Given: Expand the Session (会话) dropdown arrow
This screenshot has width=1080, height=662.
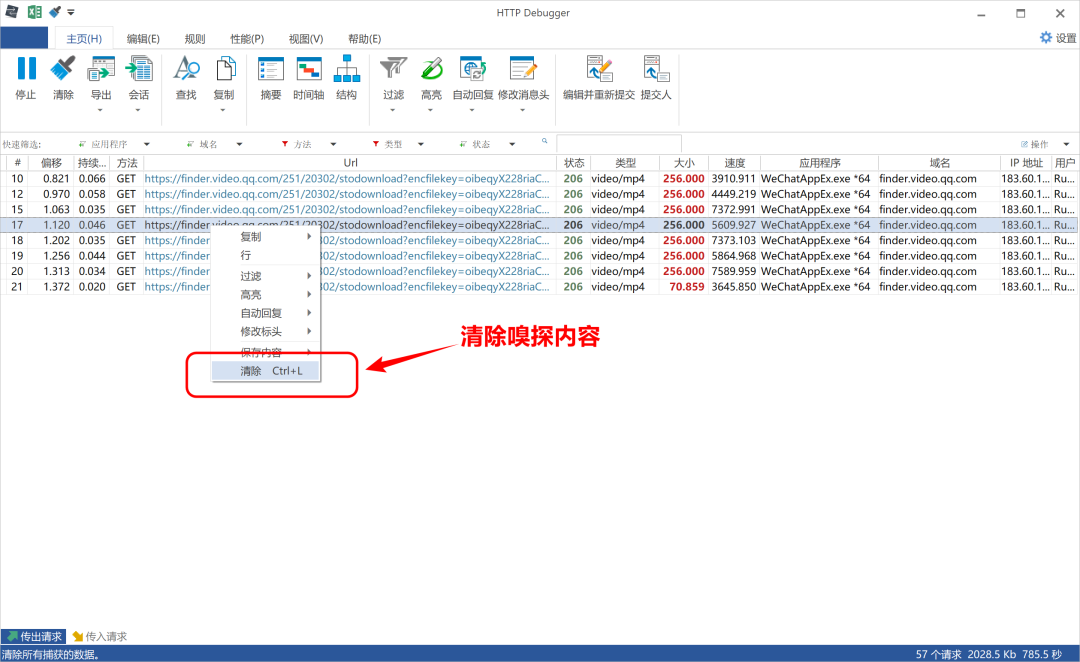Looking at the screenshot, I should [x=138, y=110].
